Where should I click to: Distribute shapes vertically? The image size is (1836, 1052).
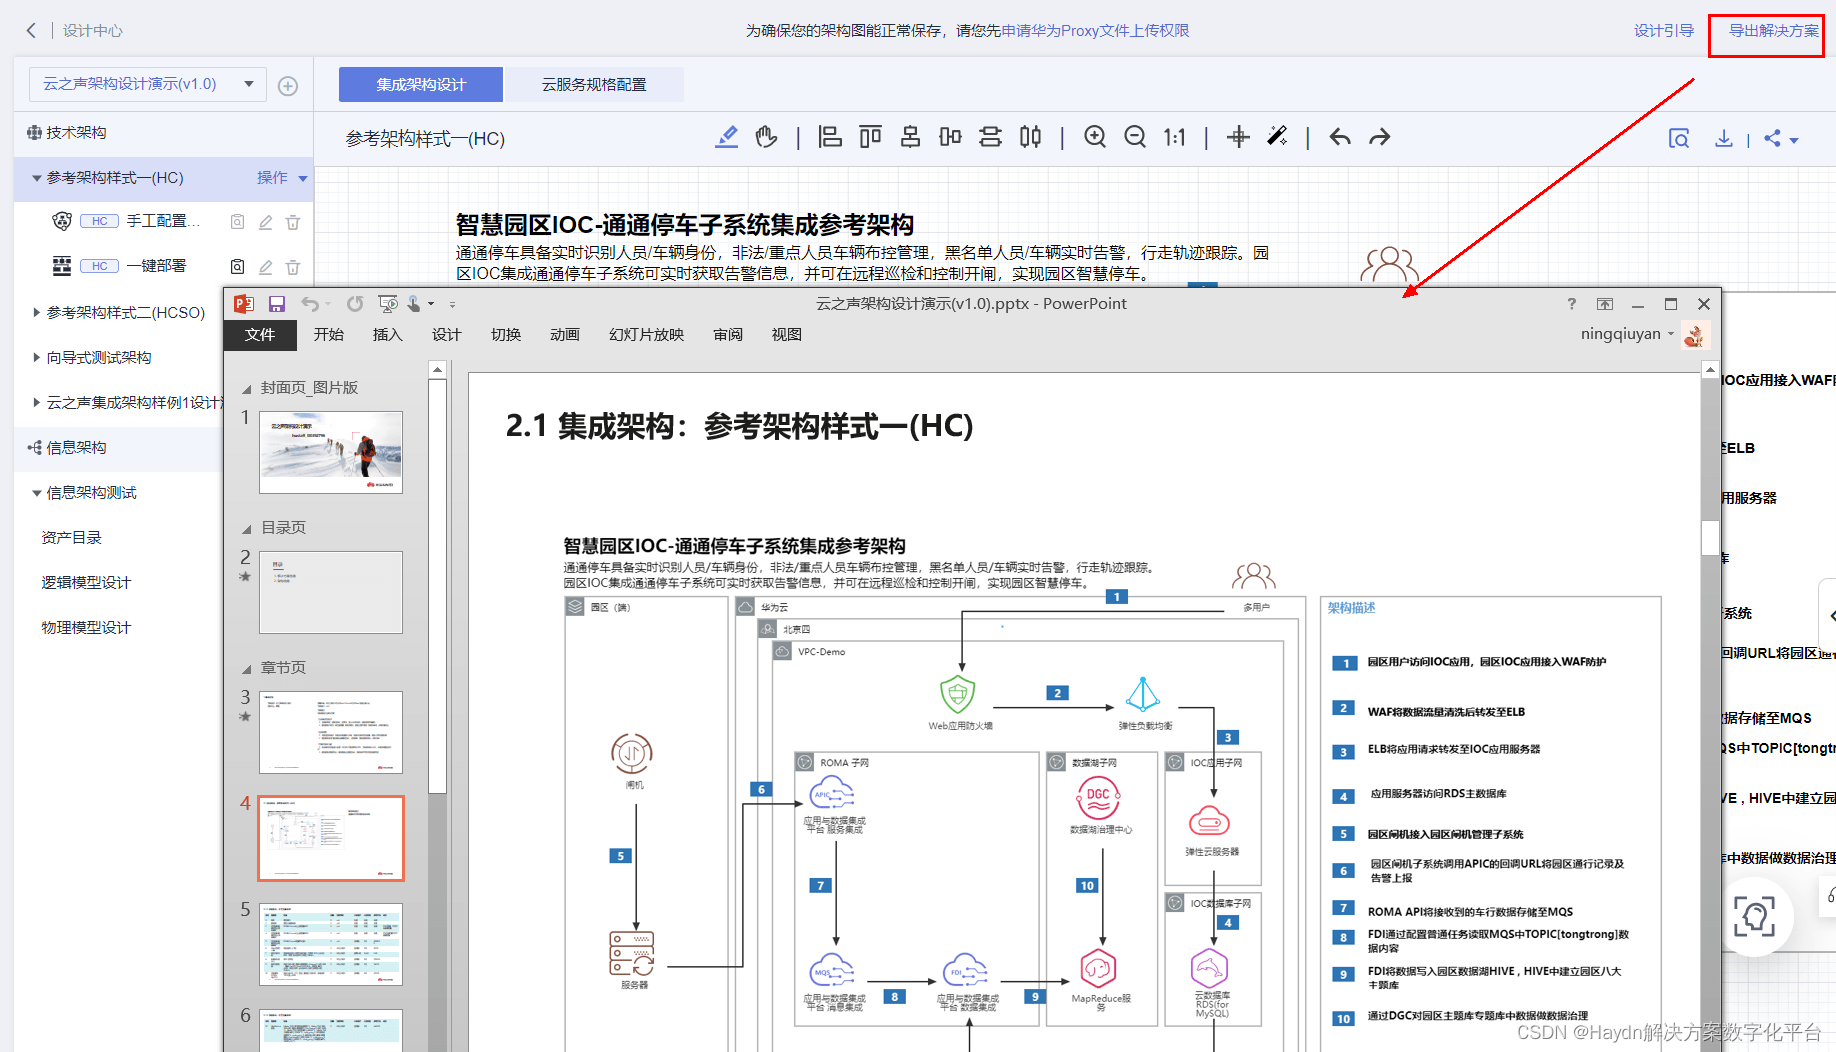pos(990,137)
